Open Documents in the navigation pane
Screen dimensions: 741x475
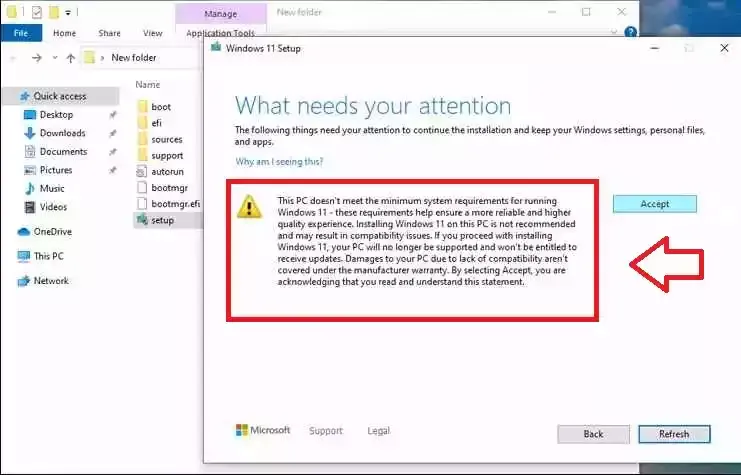pos(63,151)
